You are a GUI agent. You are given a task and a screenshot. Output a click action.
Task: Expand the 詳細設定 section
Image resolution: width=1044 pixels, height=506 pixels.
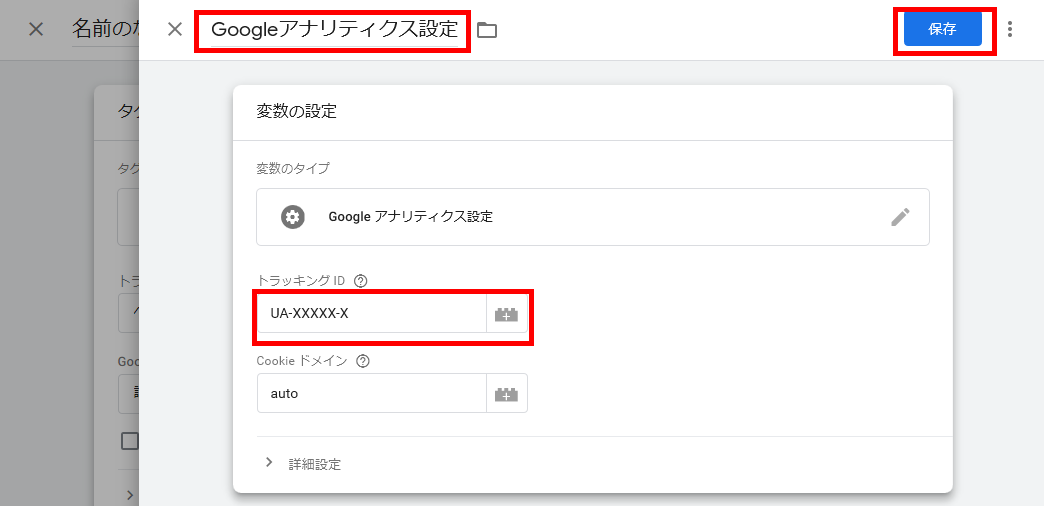pos(303,463)
